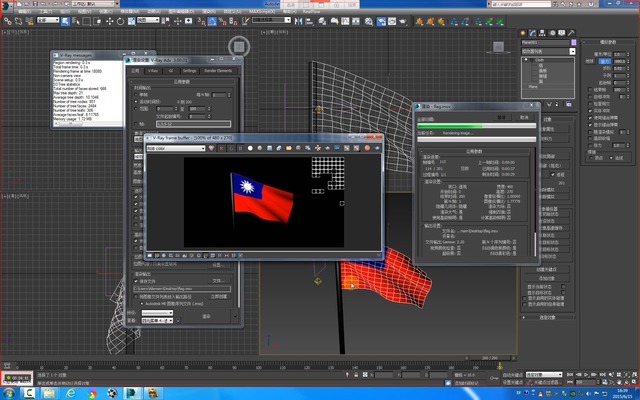Open the RealFlow menu
Image resolution: width=640 pixels, height=400 pixels.
pos(311,11)
